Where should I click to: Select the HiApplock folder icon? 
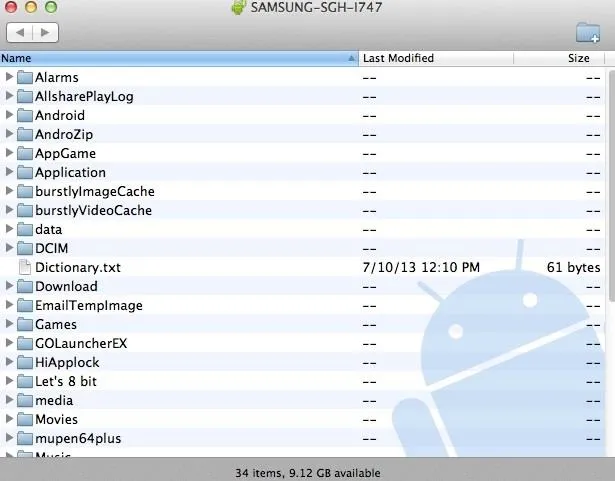[25, 362]
